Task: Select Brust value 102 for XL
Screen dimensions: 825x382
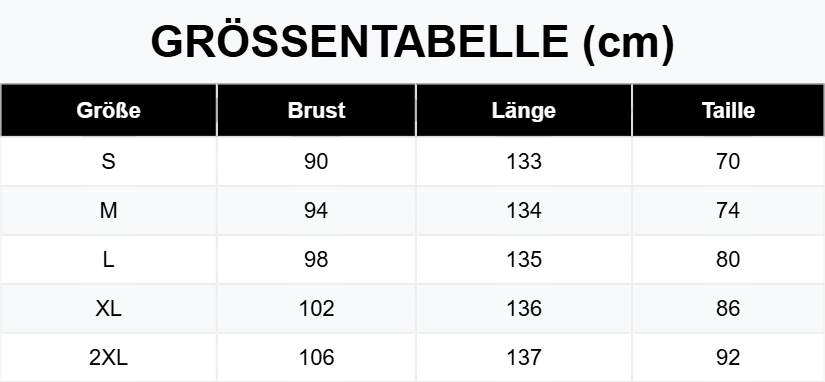Action: click(316, 308)
